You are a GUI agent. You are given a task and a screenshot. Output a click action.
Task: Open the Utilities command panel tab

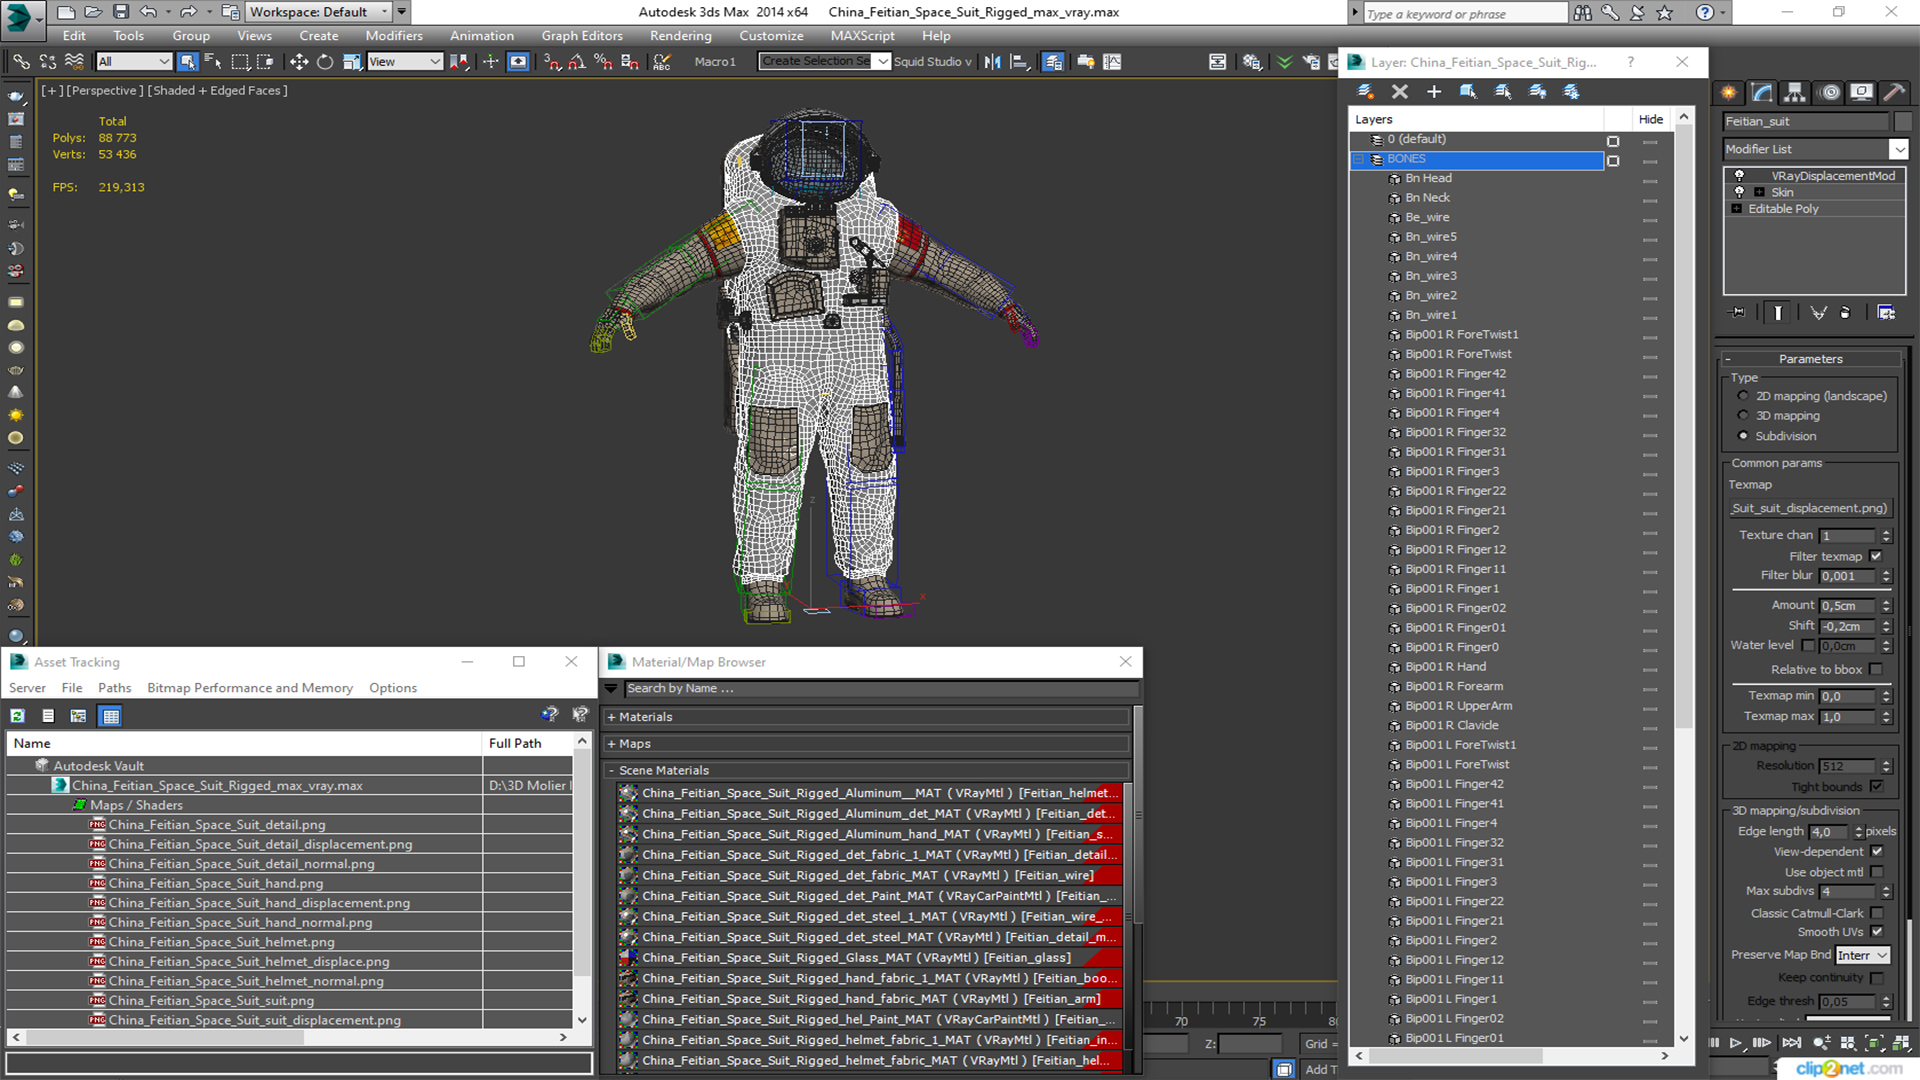[x=1894, y=92]
